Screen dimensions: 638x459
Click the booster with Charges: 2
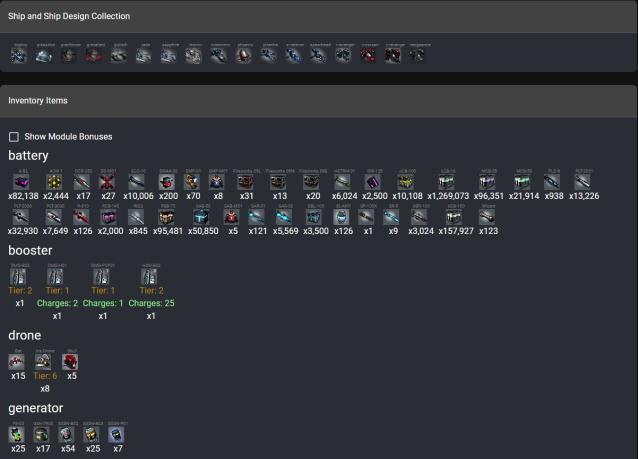[57, 276]
